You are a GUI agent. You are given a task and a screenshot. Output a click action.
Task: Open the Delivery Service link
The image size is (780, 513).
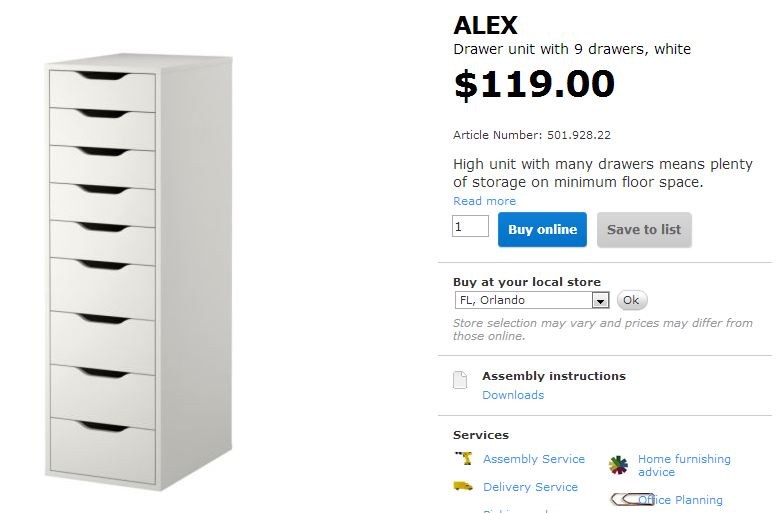pos(530,487)
